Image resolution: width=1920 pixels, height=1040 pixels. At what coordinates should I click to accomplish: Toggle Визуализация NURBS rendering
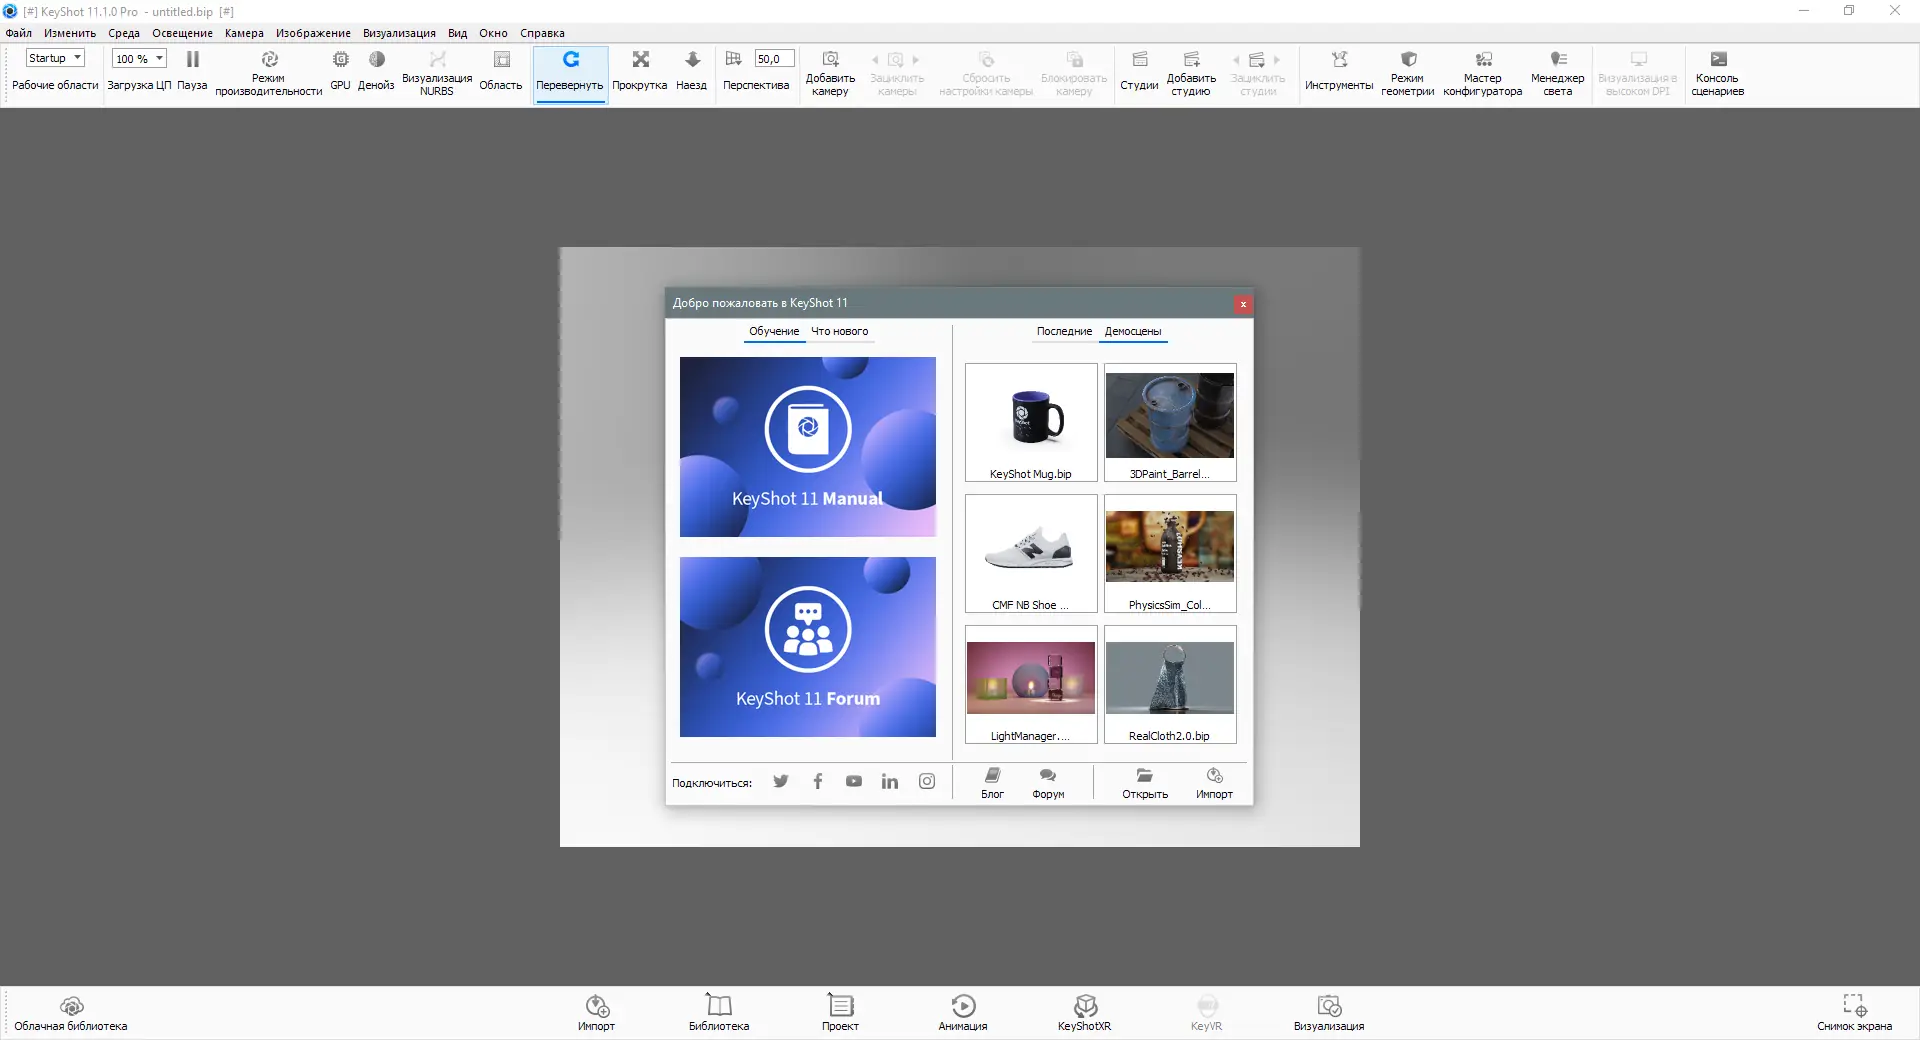coord(437,73)
